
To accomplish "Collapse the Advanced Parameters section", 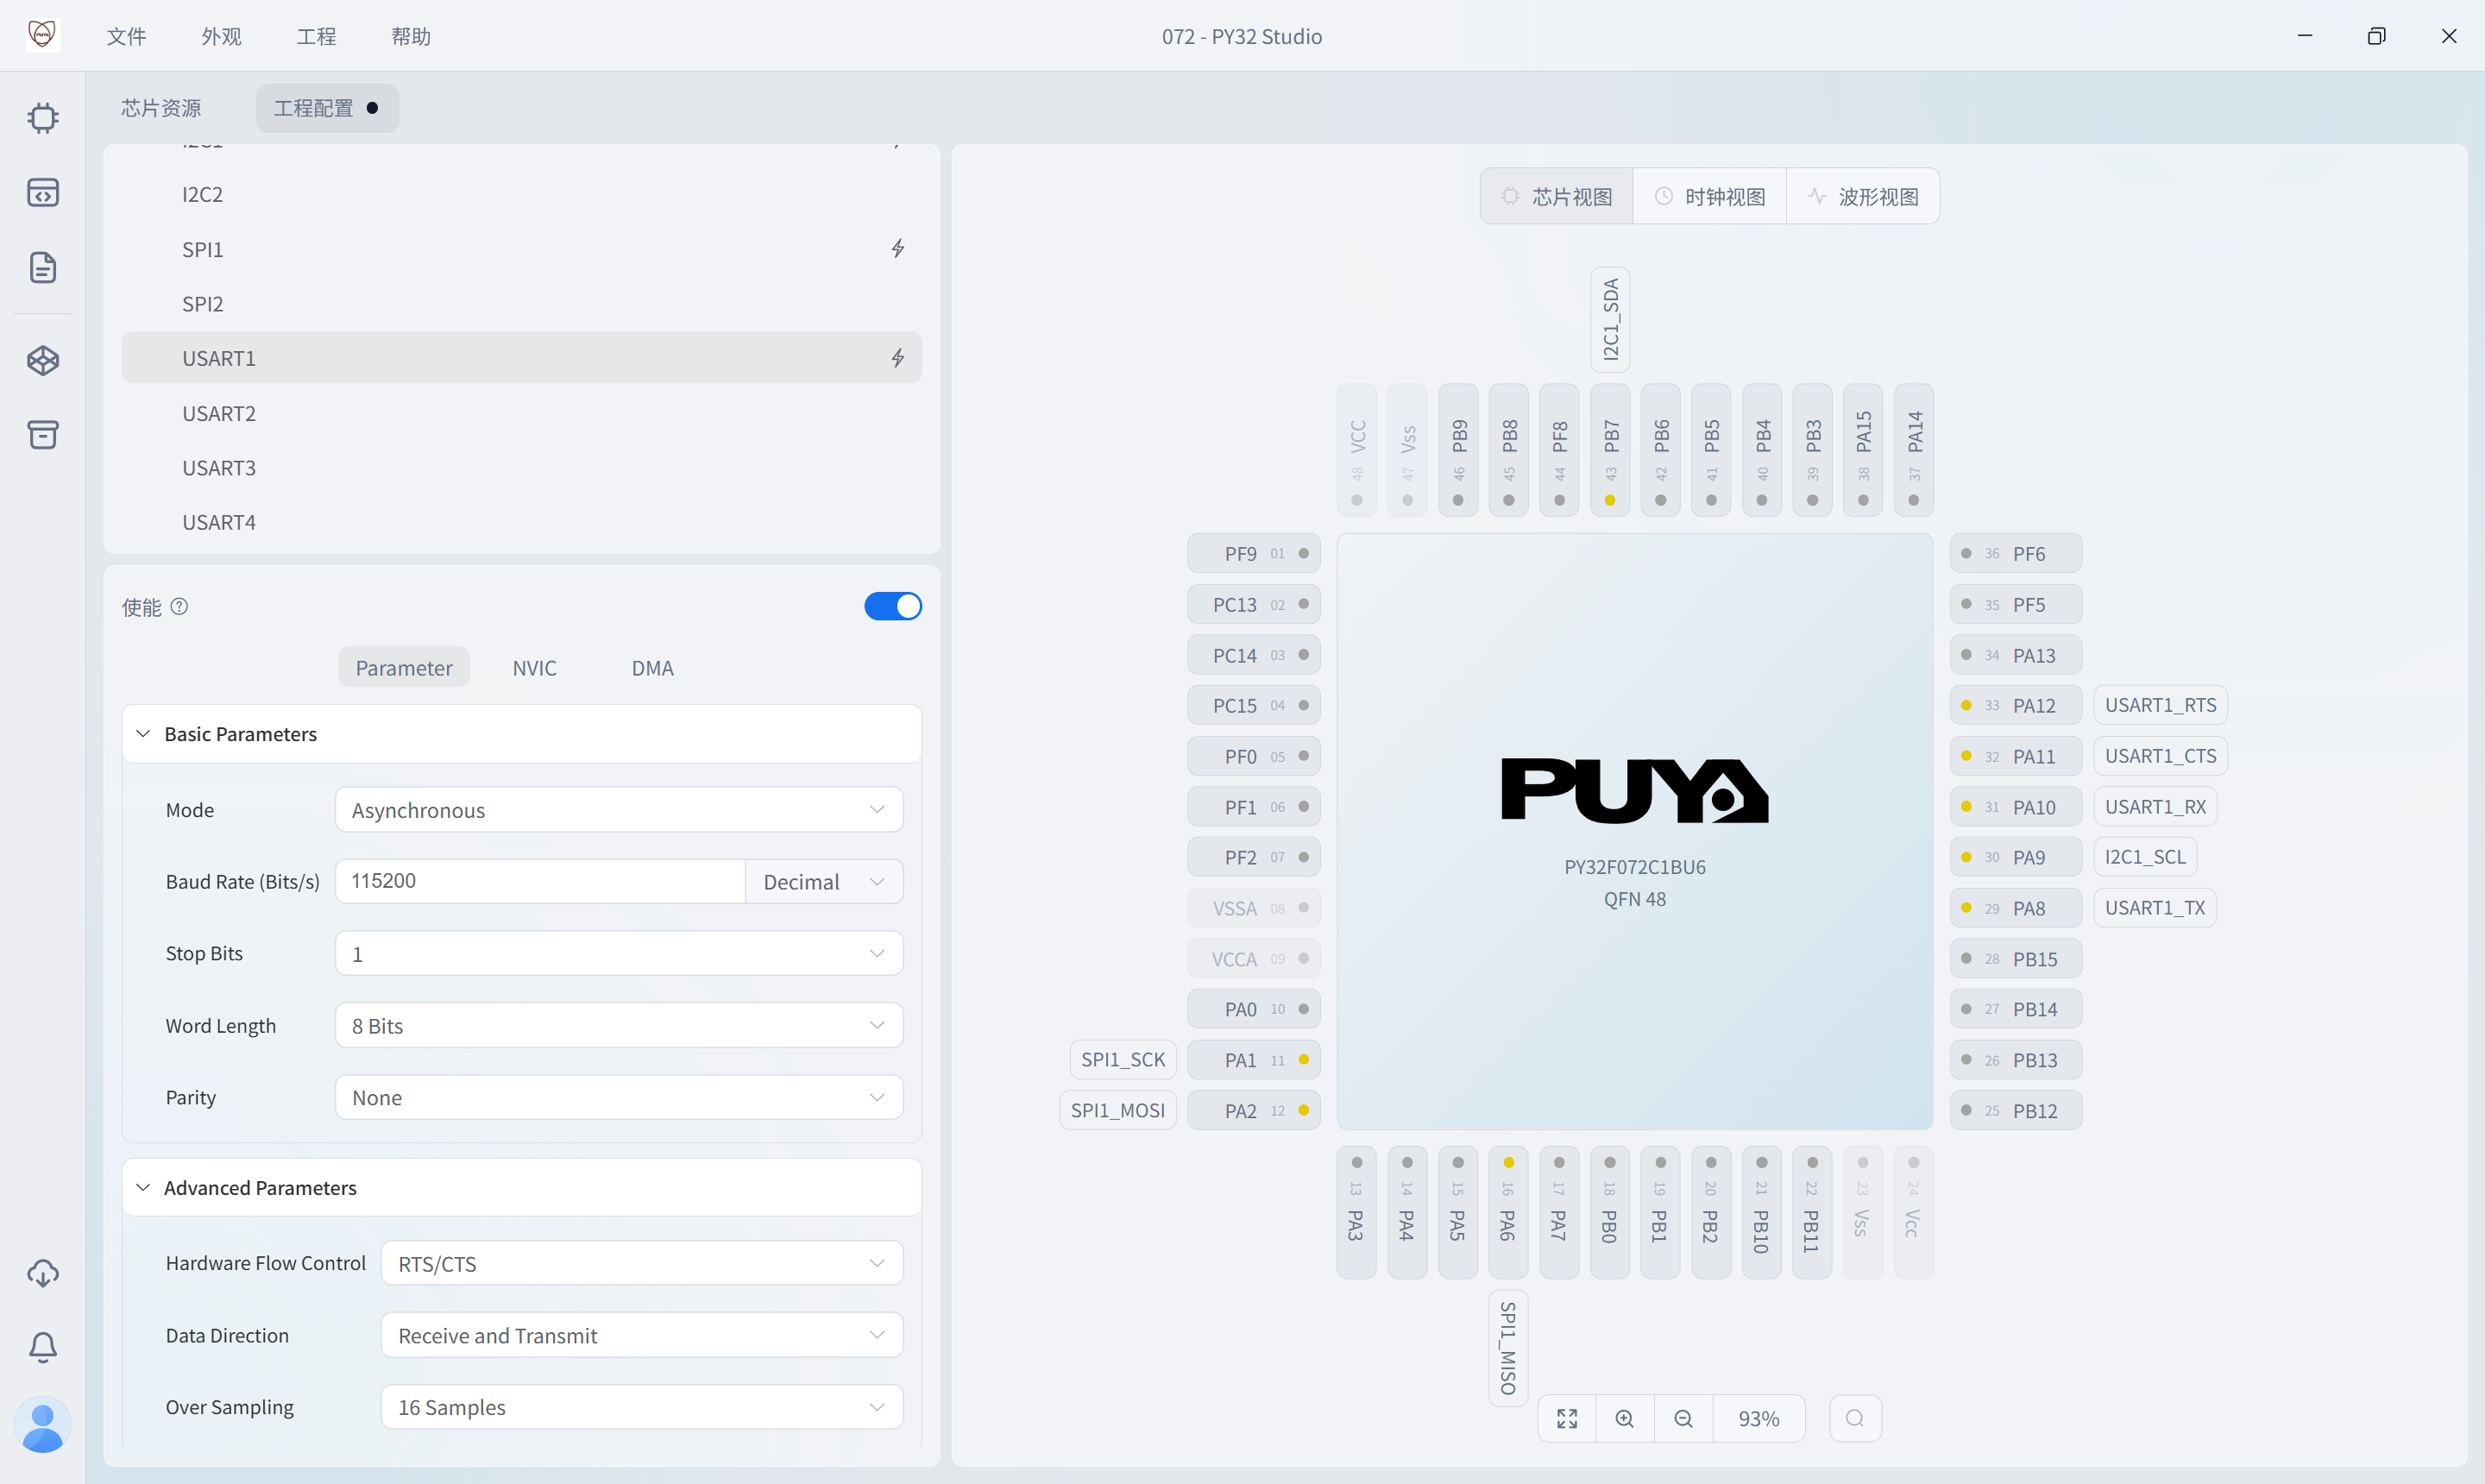I will coord(143,1187).
